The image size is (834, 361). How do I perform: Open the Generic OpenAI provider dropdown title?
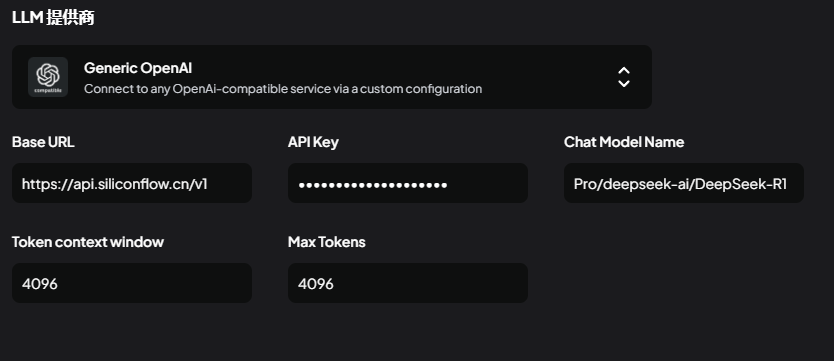(138, 68)
